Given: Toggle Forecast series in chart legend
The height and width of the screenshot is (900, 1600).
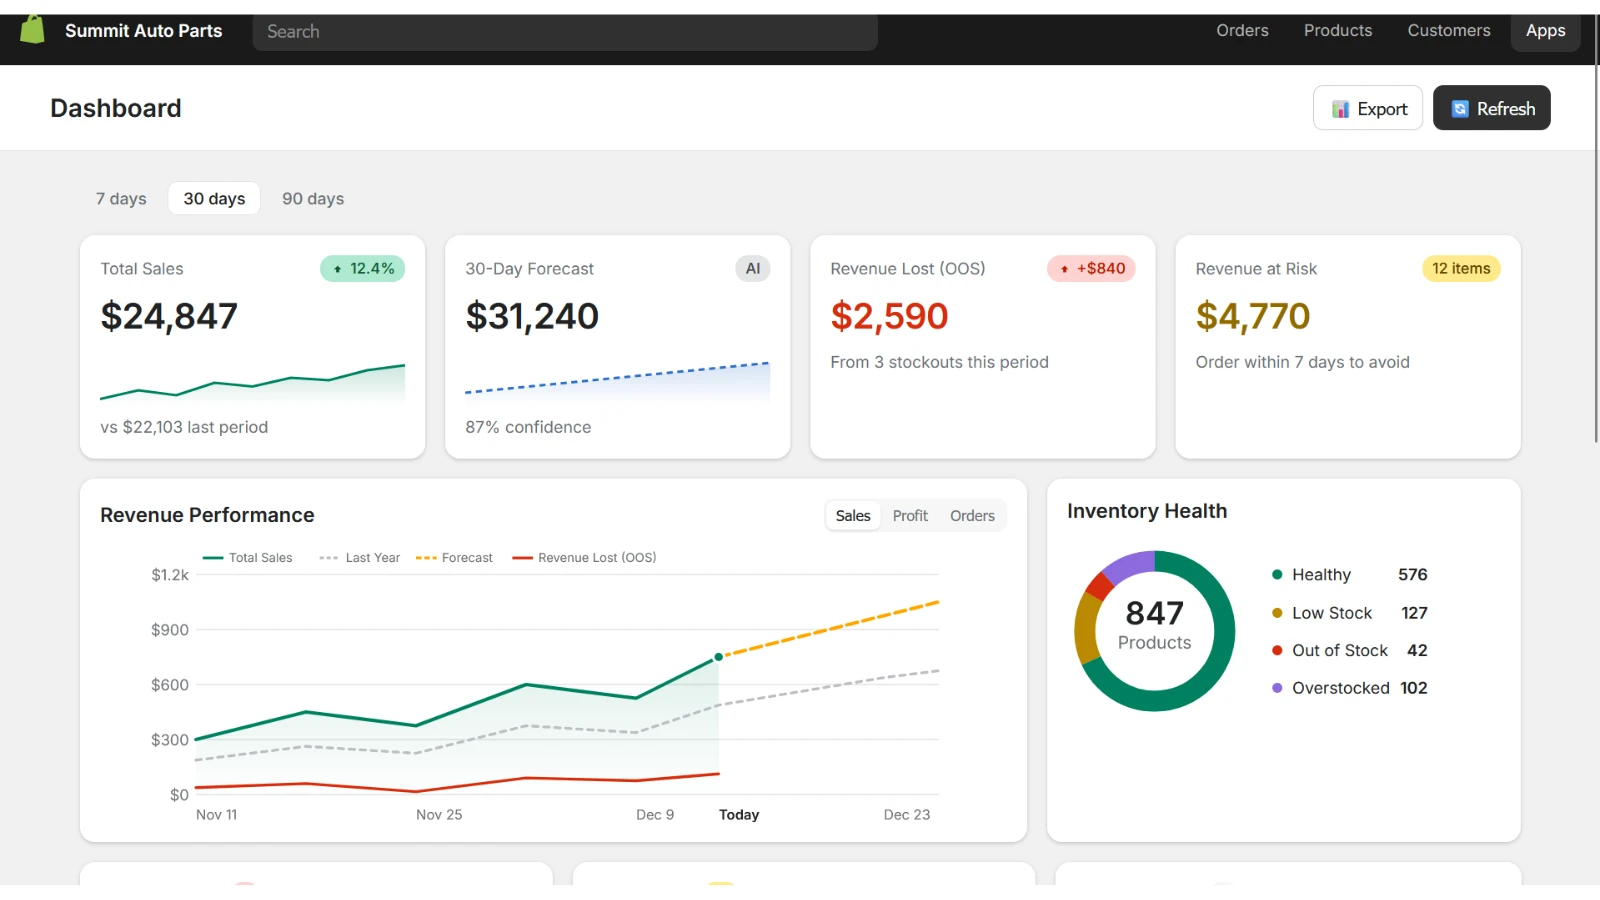Looking at the screenshot, I should 455,558.
